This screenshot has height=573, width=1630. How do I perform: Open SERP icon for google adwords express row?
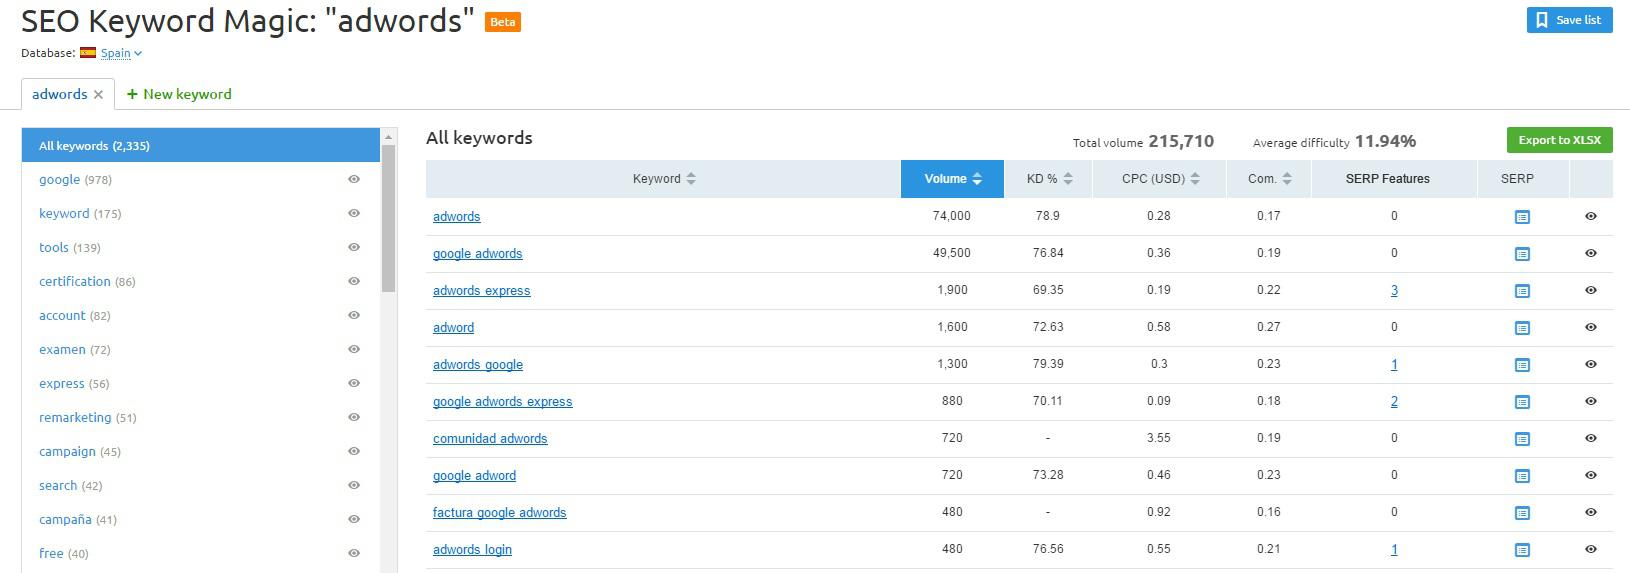tap(1522, 402)
